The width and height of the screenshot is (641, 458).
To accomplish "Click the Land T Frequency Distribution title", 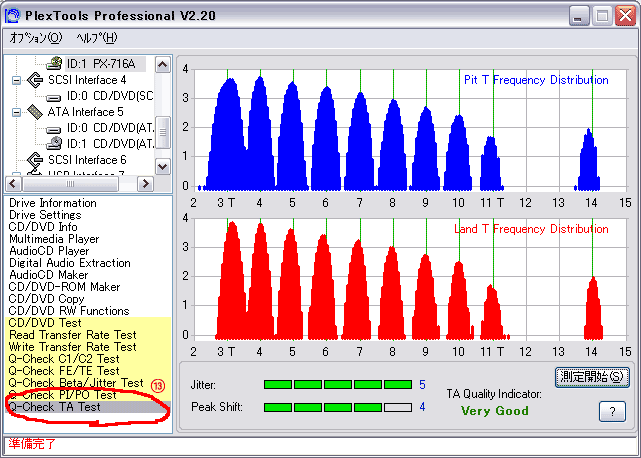I will click(531, 229).
